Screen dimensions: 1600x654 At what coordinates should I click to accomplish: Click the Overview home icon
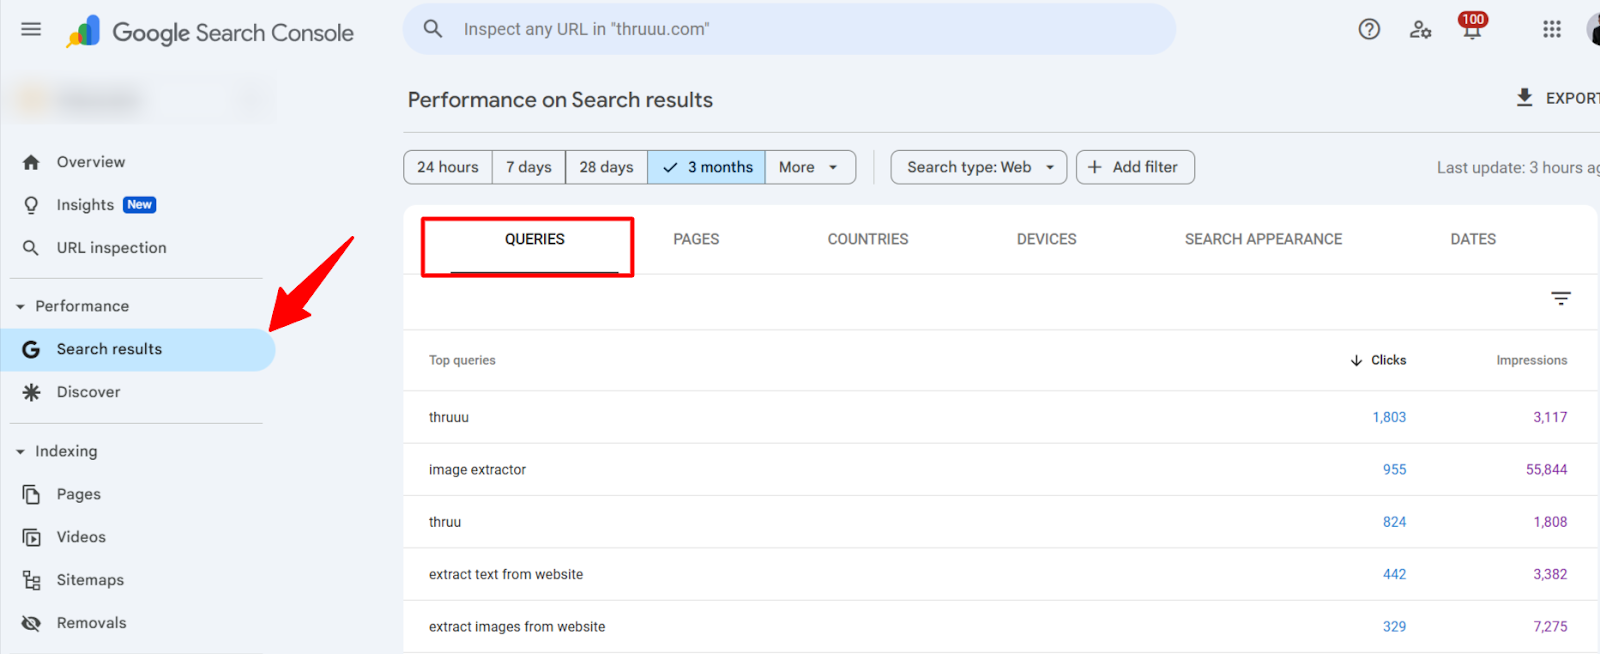click(x=31, y=162)
